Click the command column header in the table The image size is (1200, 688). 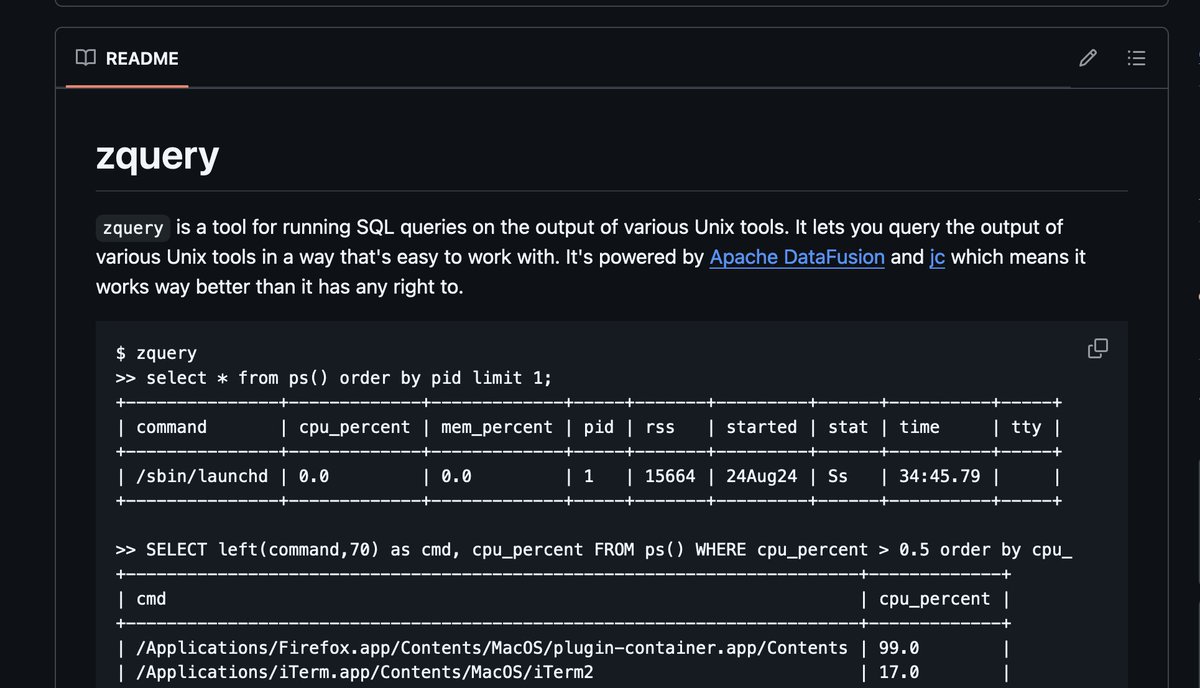pos(171,427)
